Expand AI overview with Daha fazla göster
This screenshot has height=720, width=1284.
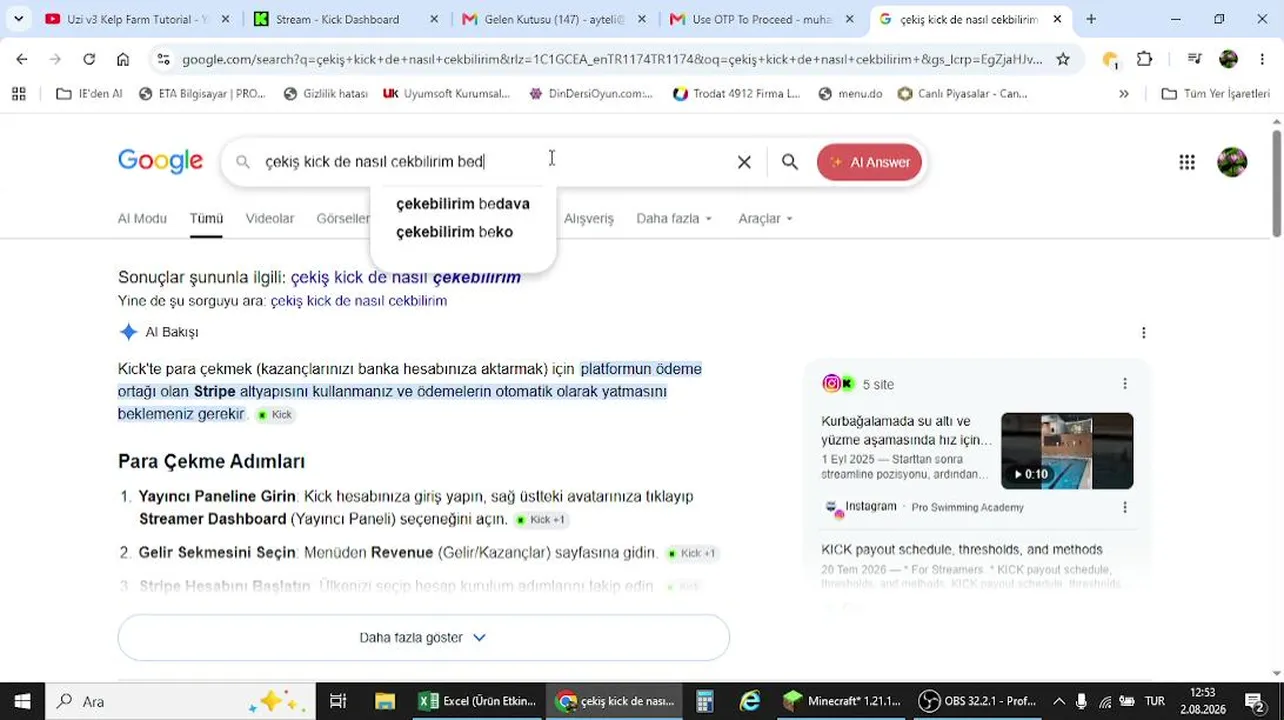pos(424,637)
